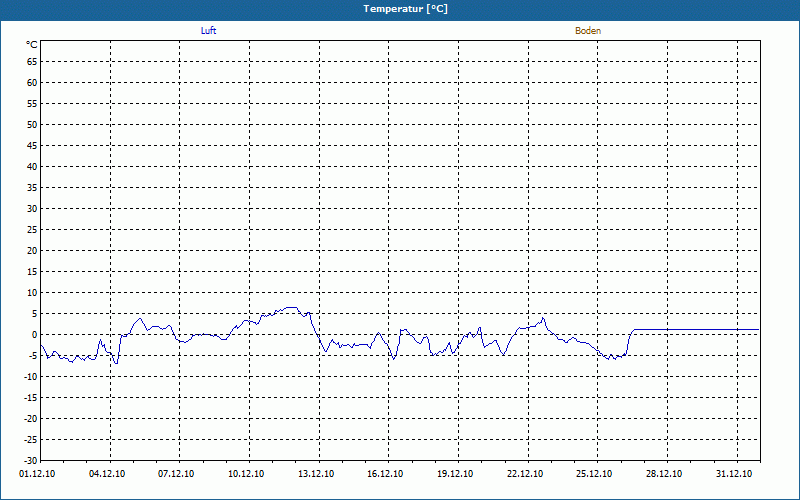The width and height of the screenshot is (800, 500).
Task: Click the -20 y-axis label
Action: click(31, 418)
